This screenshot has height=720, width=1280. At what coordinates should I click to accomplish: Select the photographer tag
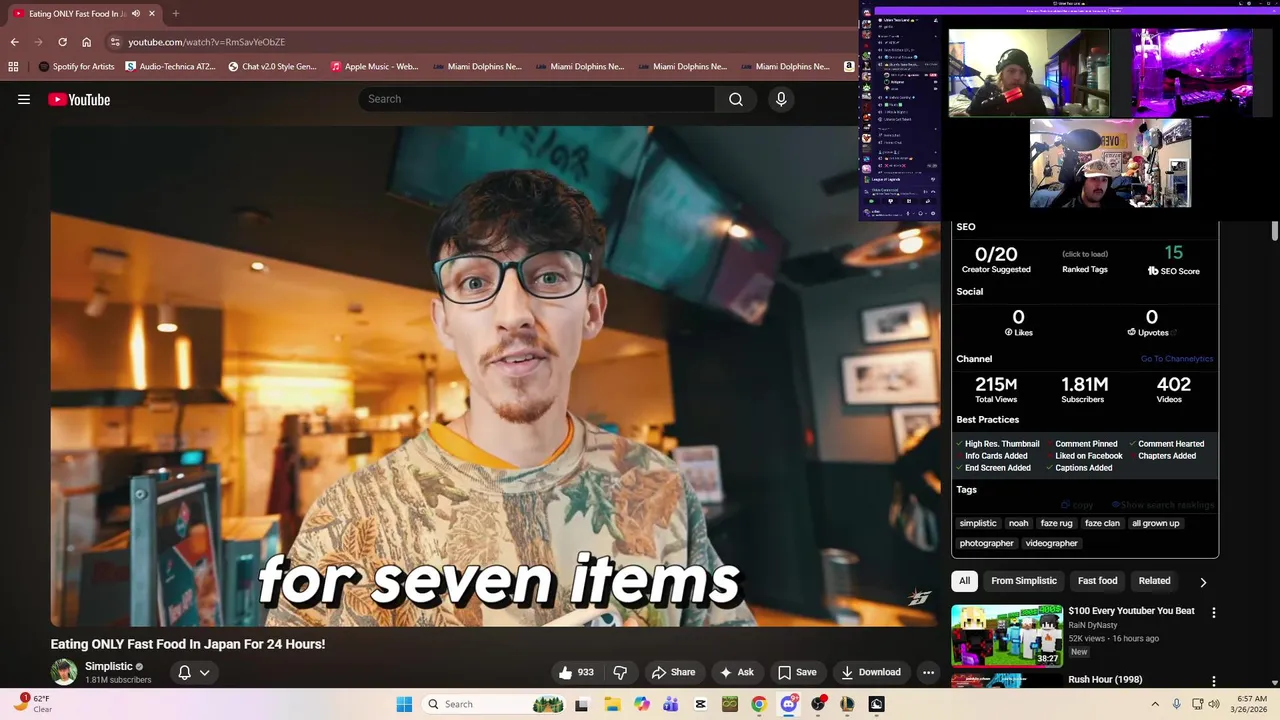click(987, 543)
